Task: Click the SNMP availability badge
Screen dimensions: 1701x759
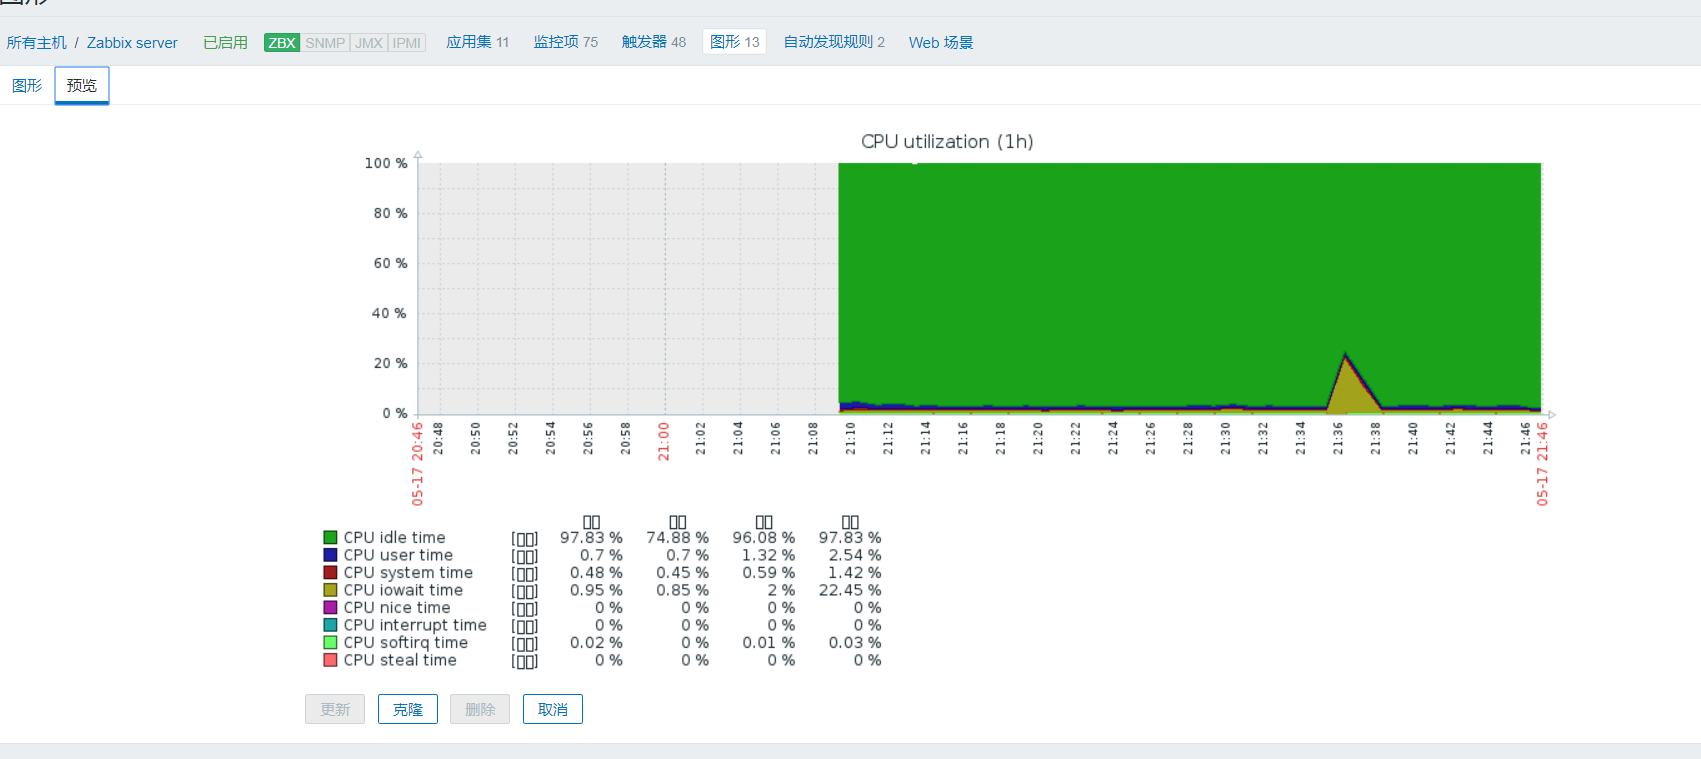Action: click(325, 43)
